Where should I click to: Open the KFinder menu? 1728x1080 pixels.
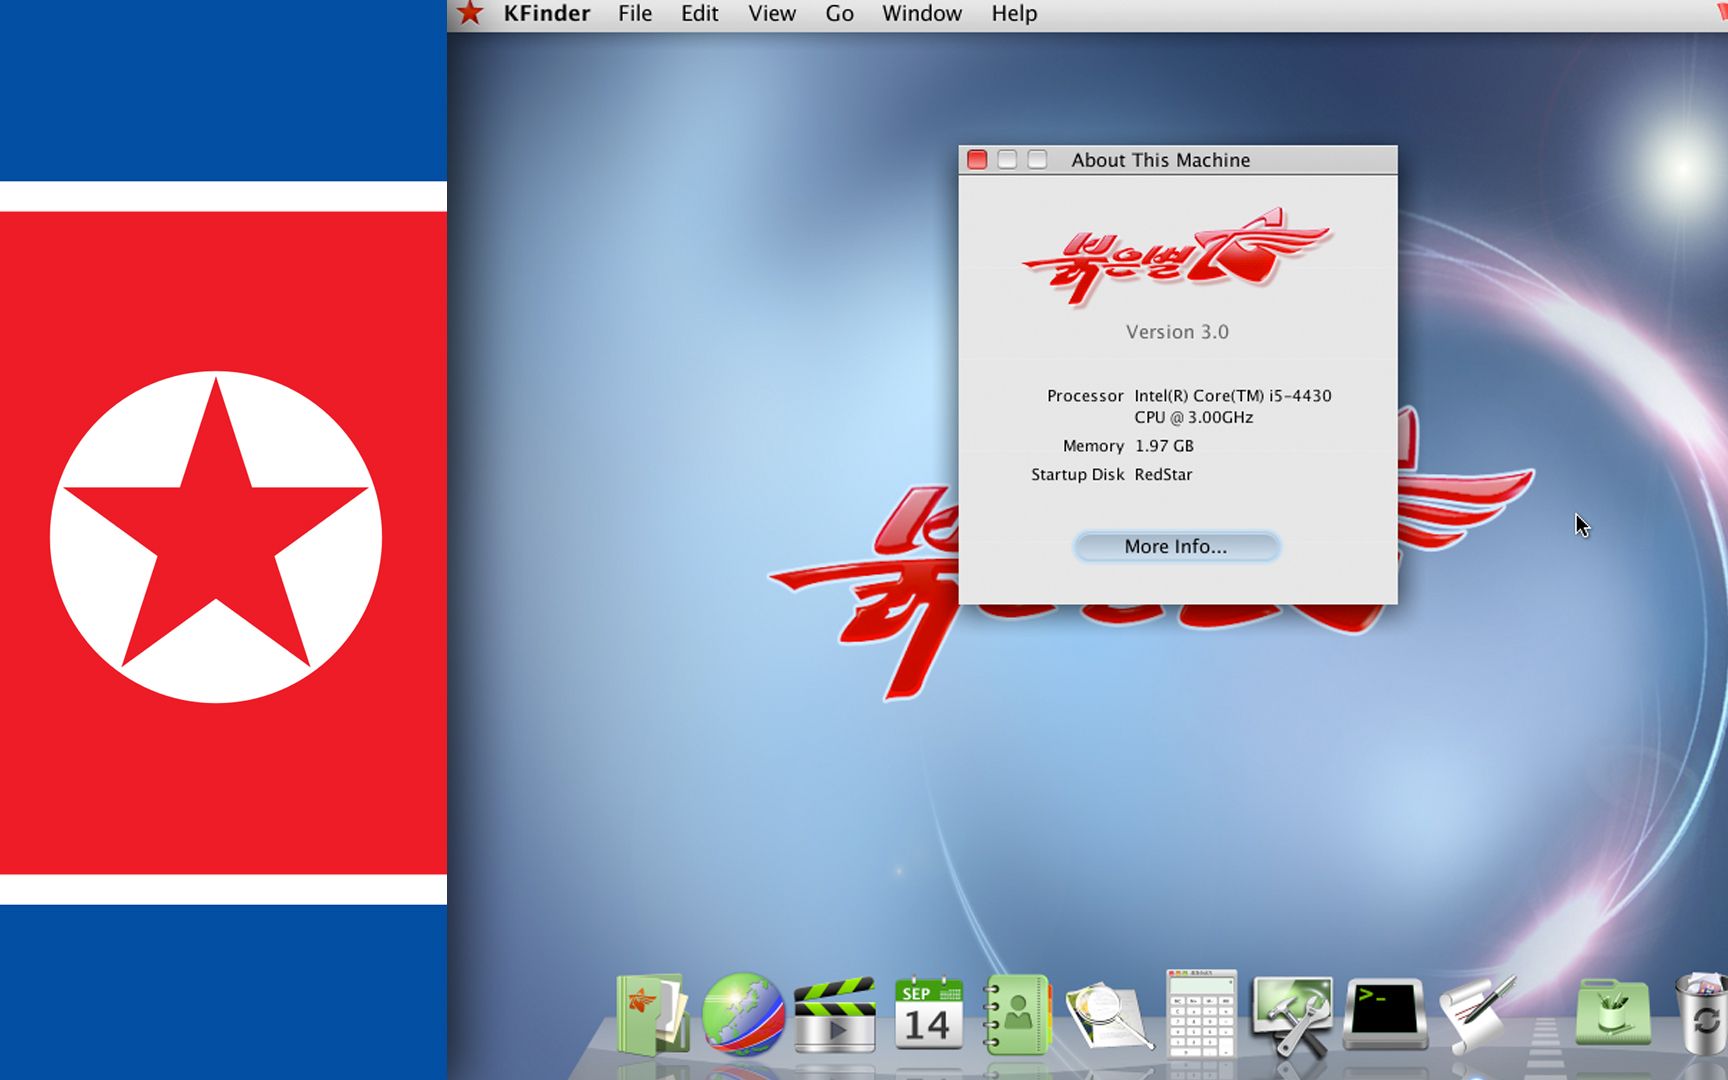[x=545, y=13]
